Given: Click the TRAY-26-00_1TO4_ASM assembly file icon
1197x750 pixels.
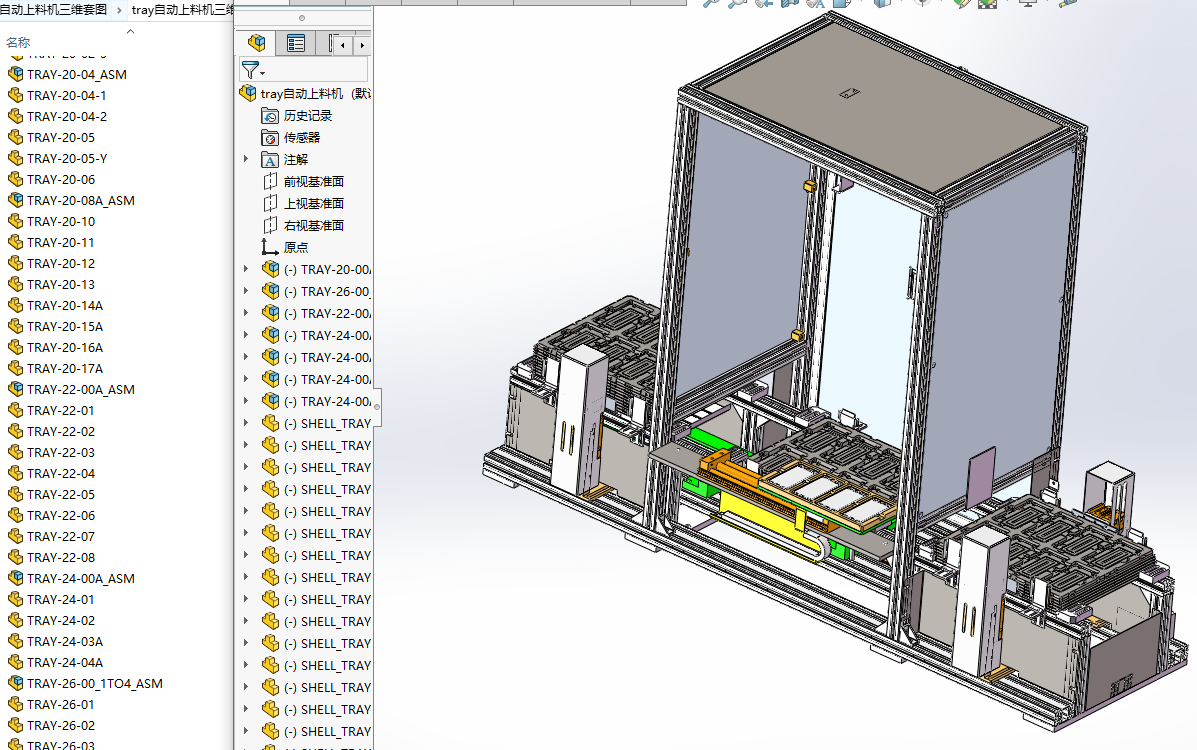Looking at the screenshot, I should click(15, 683).
